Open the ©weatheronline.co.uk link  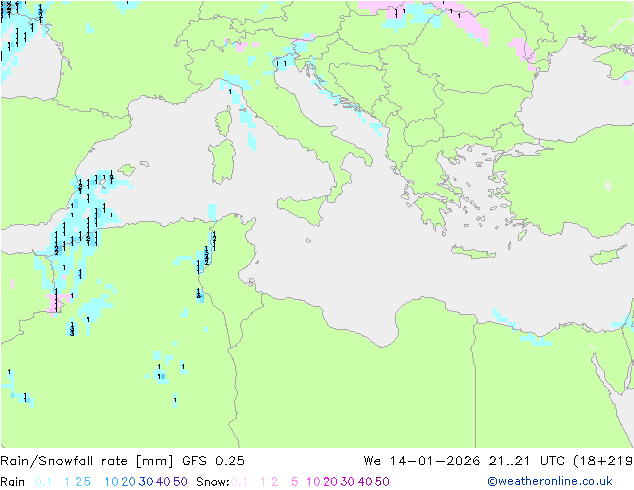[550, 481]
